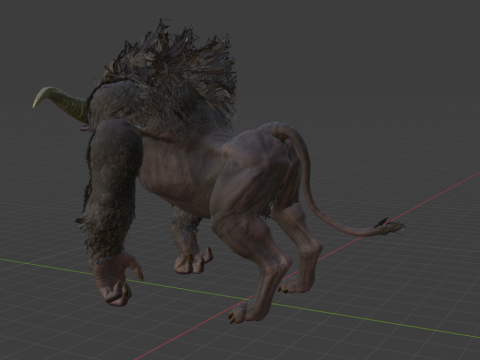Select the tuft at the tail tip

pos(390,227)
